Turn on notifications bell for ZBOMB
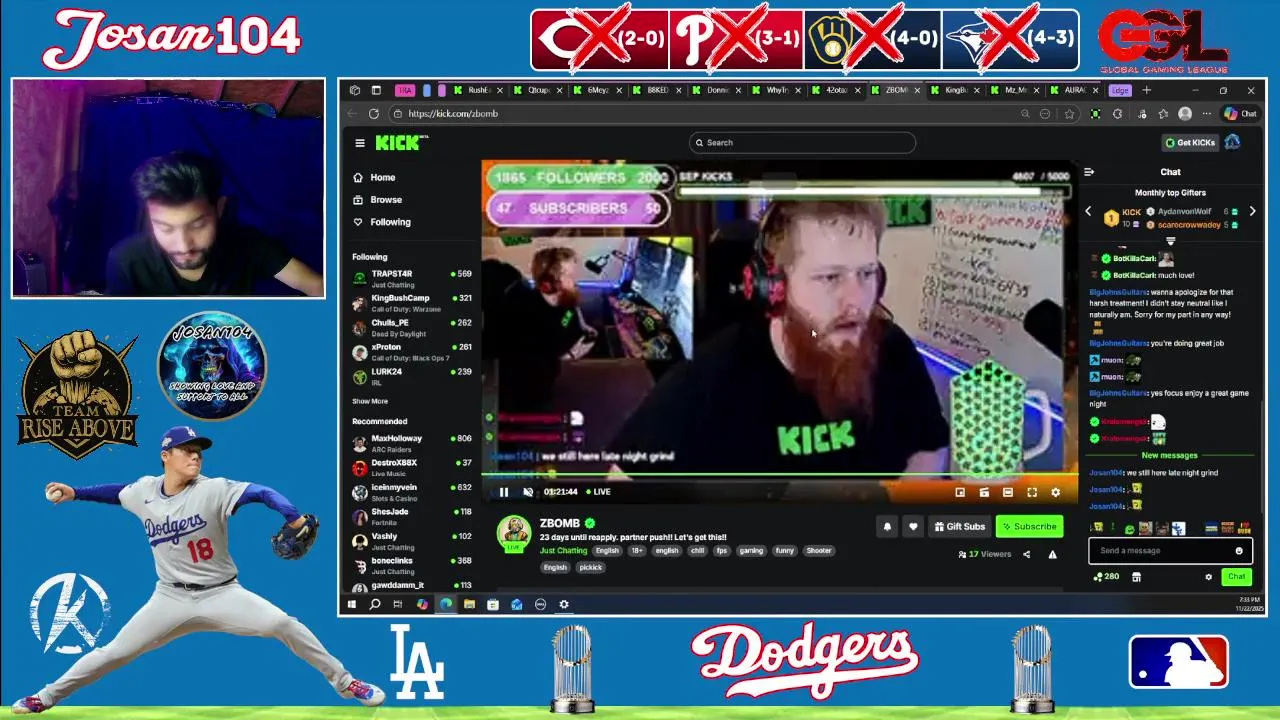The height and width of the screenshot is (720, 1280). [887, 526]
